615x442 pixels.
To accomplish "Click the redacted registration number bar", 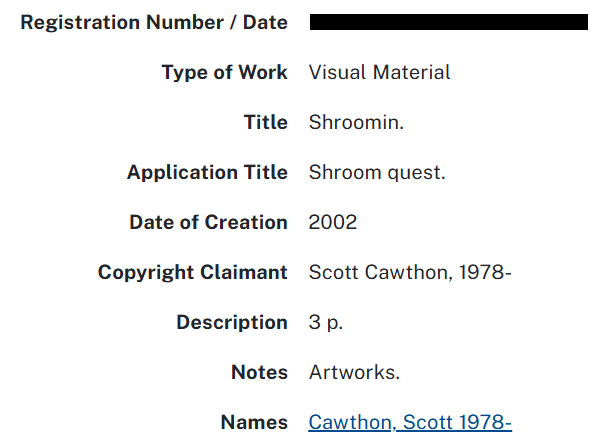I will [x=448, y=22].
